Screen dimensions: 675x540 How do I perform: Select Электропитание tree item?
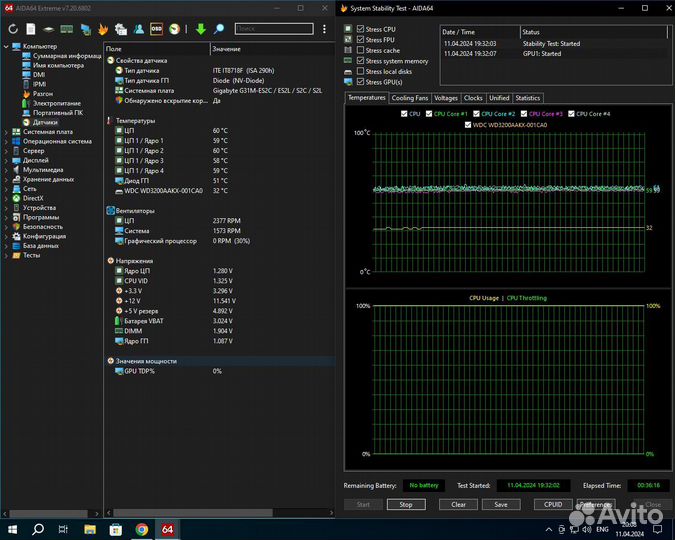pyautogui.click(x=57, y=103)
